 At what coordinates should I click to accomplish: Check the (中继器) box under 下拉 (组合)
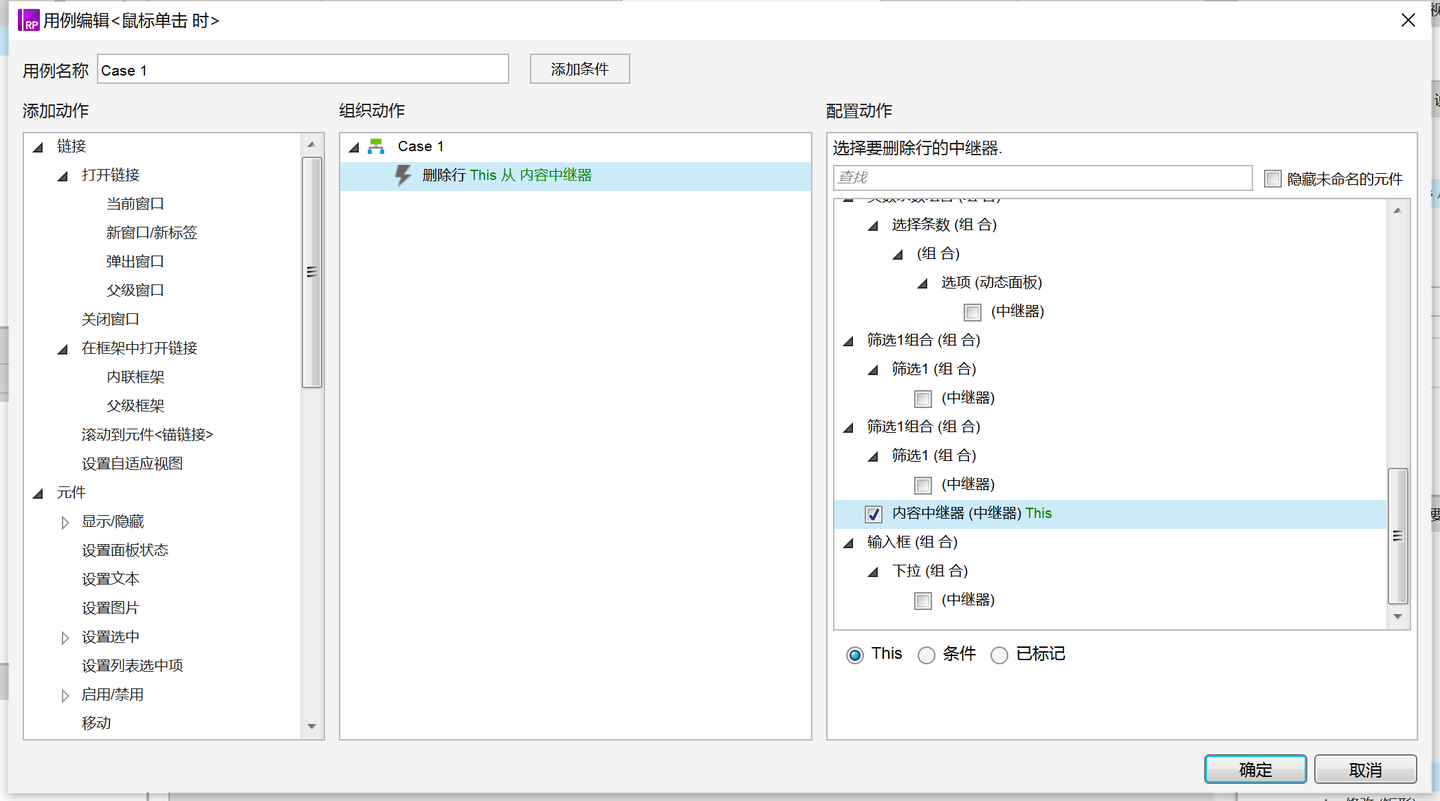[x=923, y=601]
